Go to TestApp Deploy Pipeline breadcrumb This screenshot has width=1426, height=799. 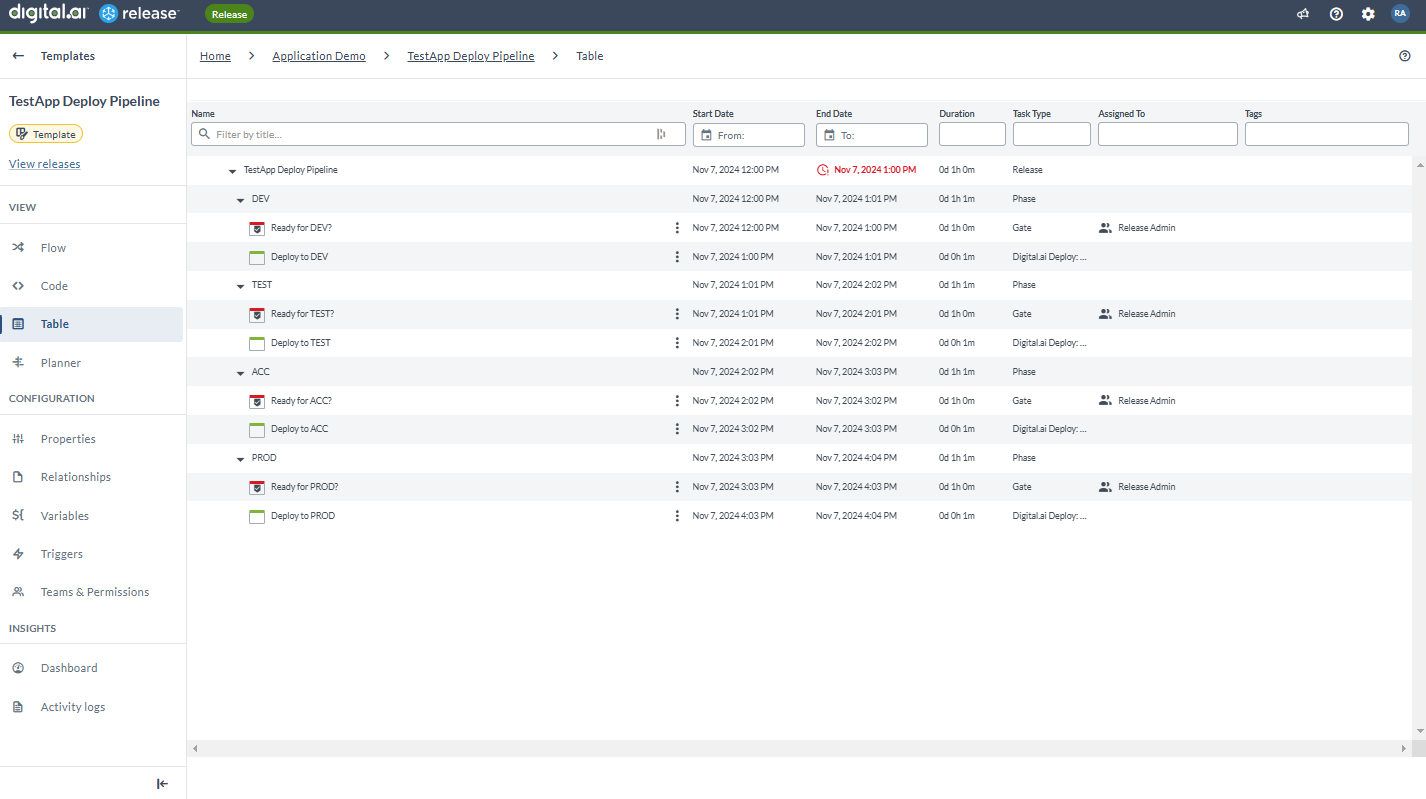click(471, 56)
